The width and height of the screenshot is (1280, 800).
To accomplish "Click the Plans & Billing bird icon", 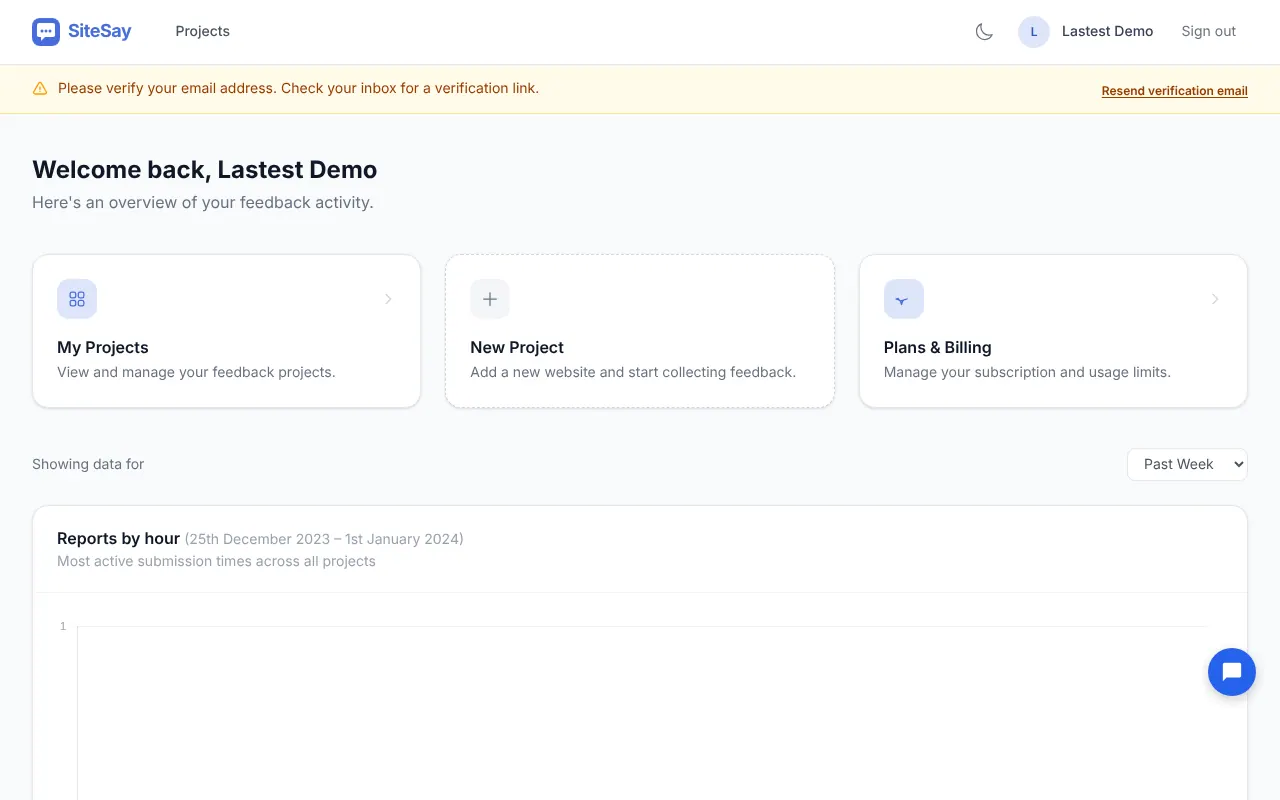I will pos(904,299).
